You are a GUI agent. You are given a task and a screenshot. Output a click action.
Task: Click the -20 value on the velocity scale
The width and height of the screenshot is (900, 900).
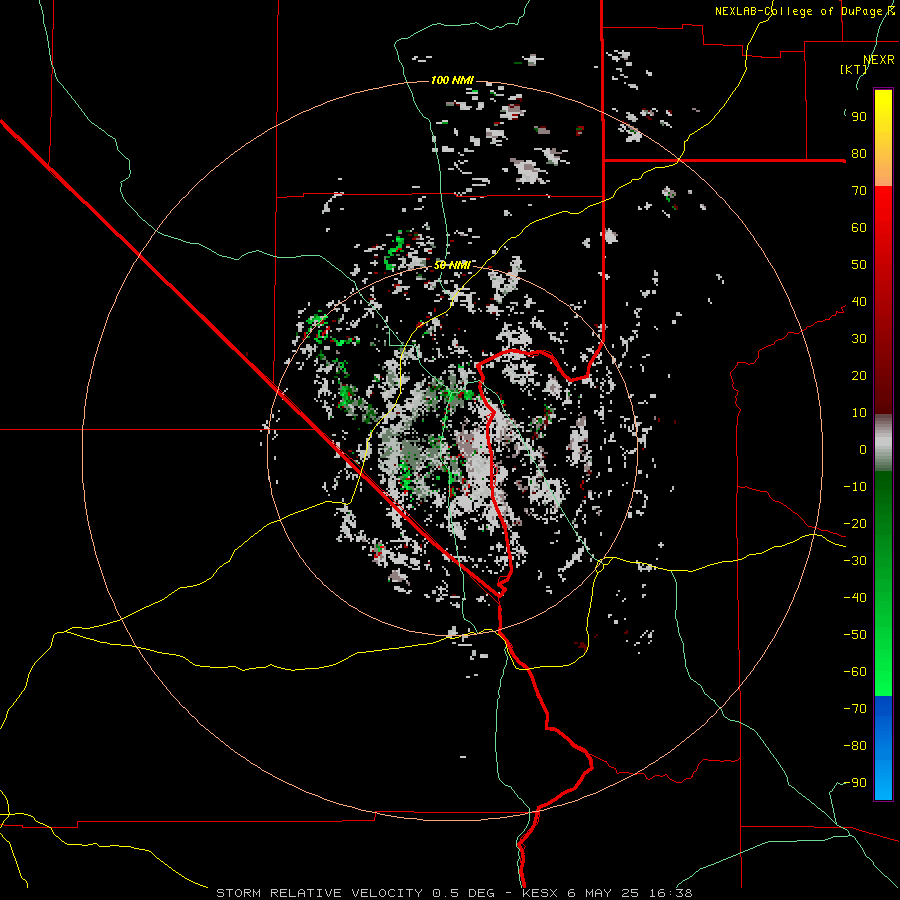[855, 524]
